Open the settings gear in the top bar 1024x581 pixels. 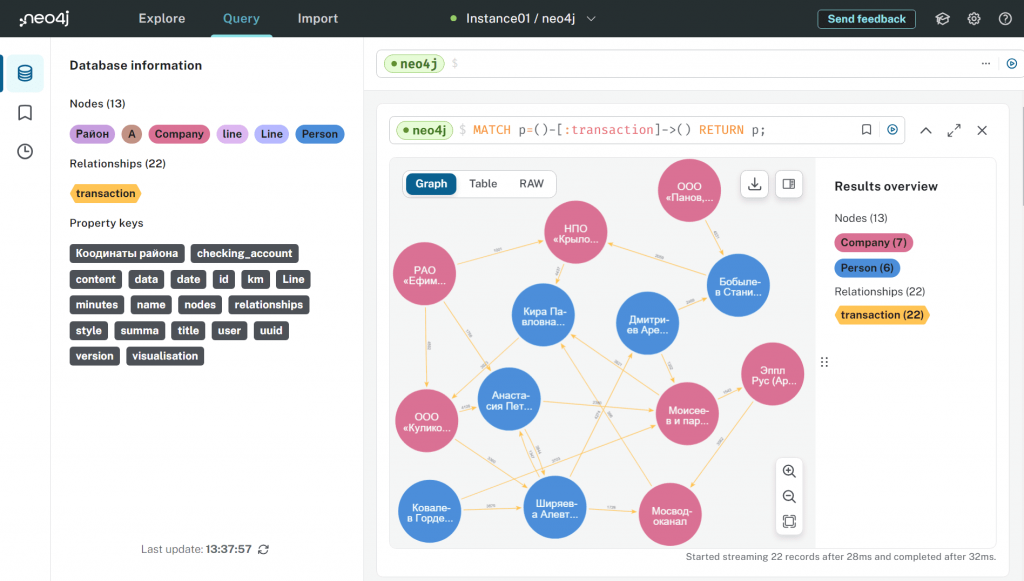973,18
